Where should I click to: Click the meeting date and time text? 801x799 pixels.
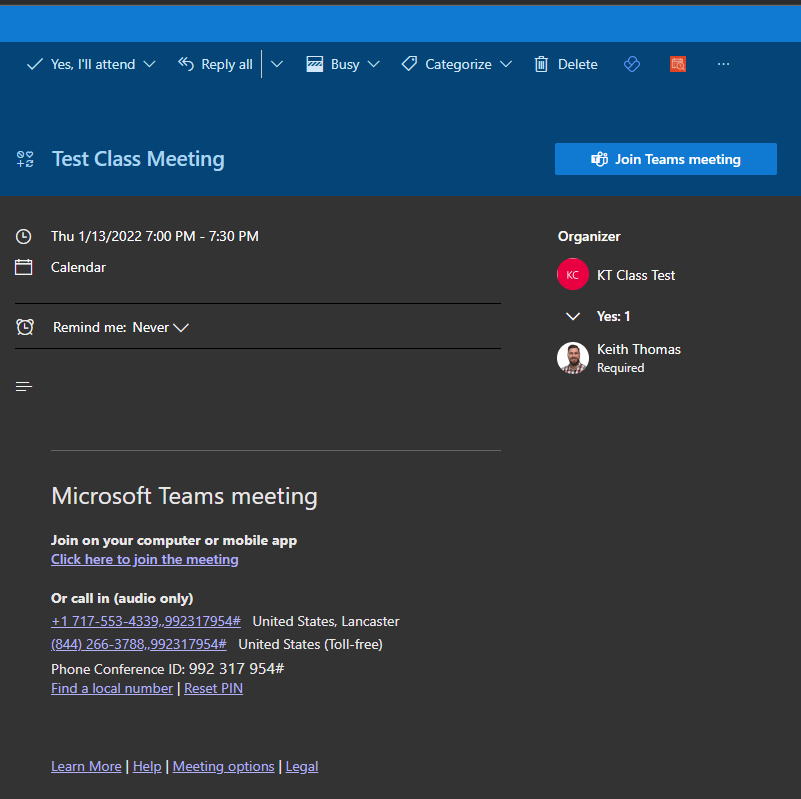point(155,237)
